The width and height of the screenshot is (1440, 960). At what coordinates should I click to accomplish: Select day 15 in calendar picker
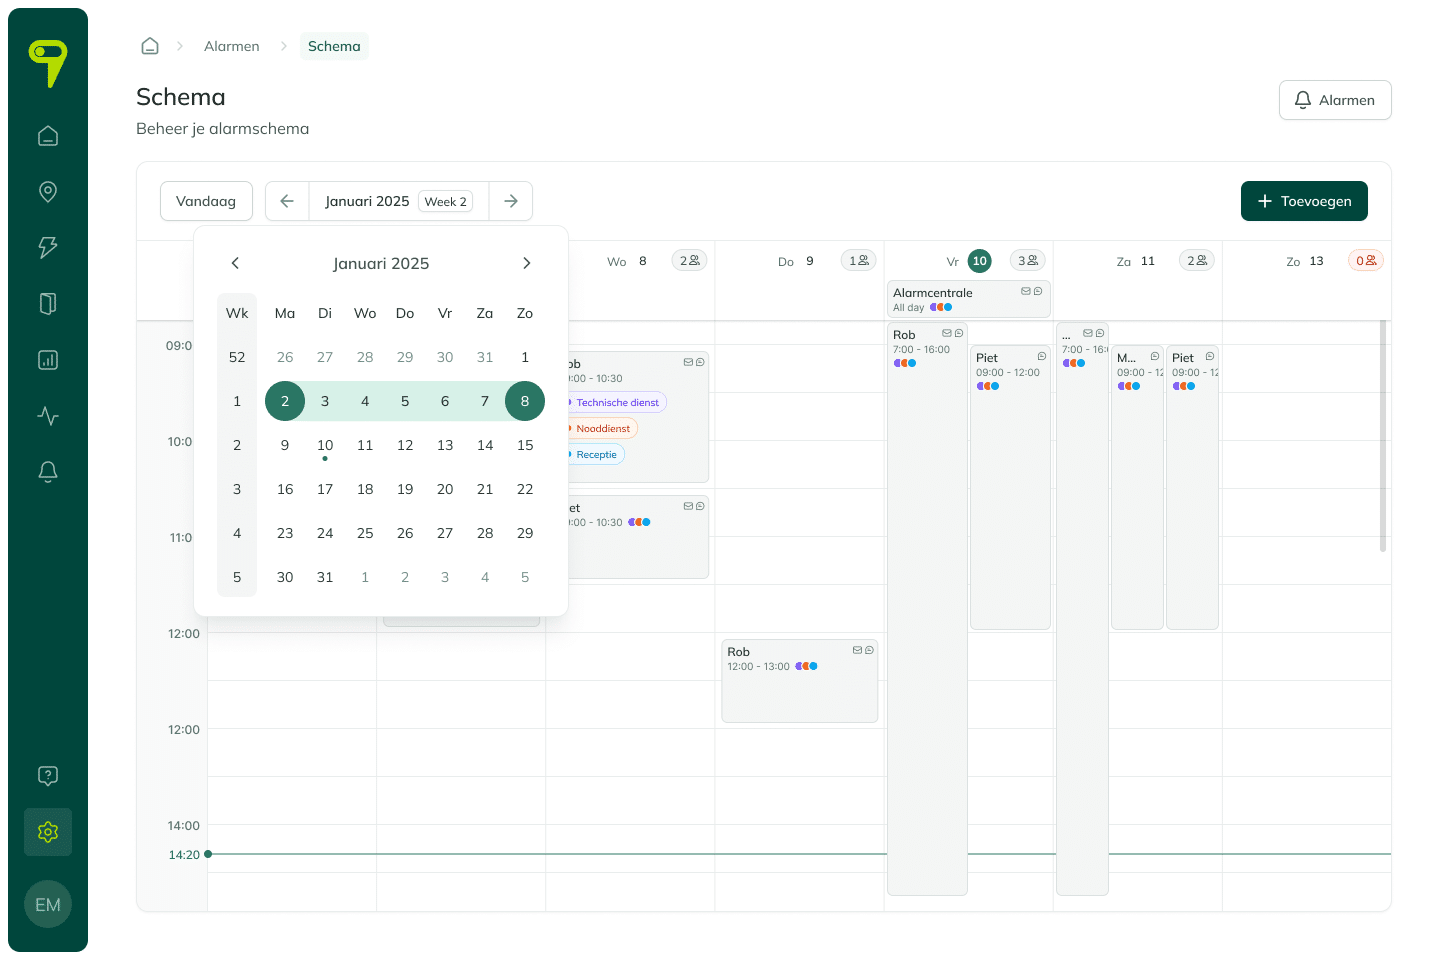coord(525,445)
